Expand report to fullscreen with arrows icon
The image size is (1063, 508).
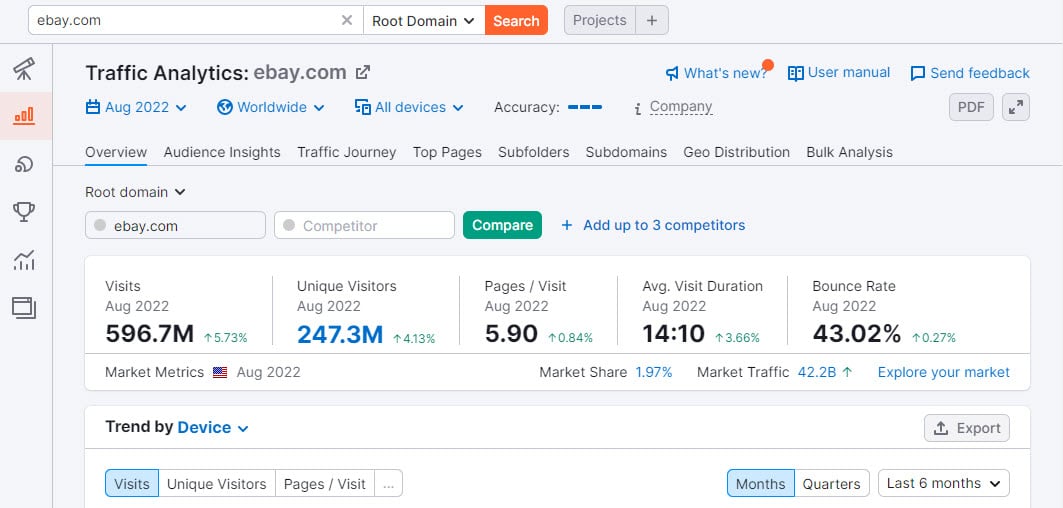tap(1016, 108)
